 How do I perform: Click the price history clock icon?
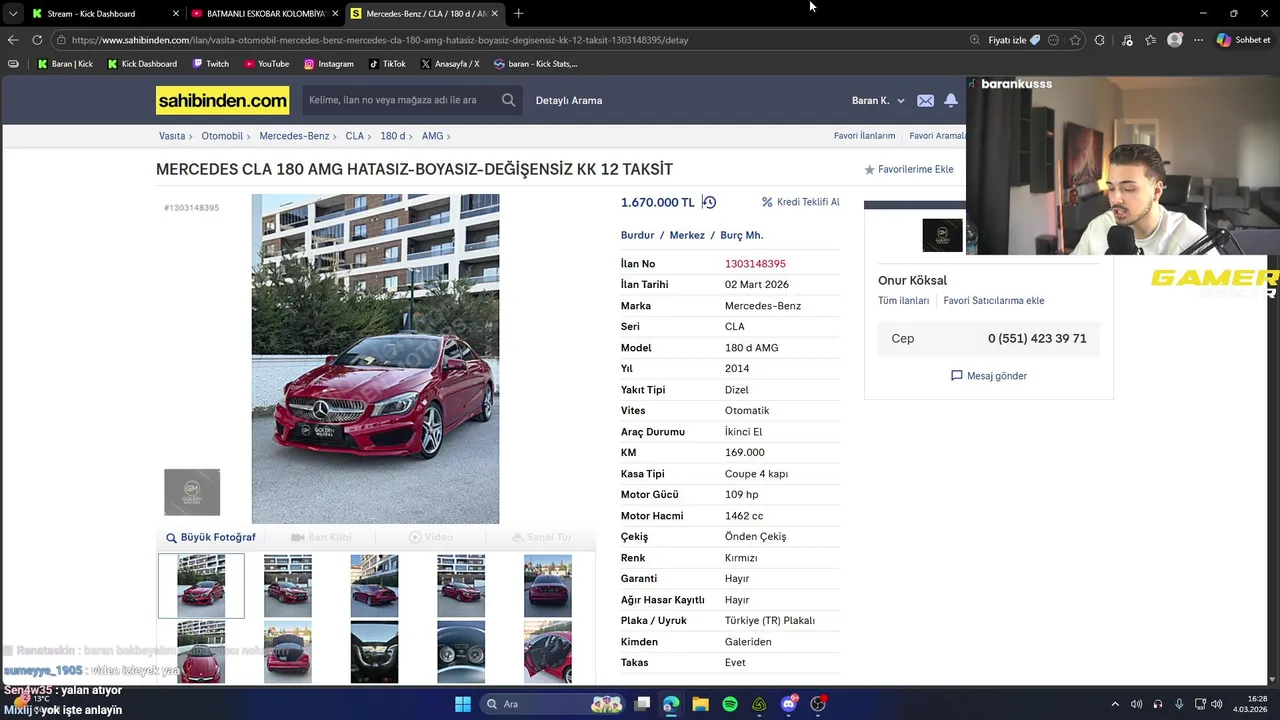(x=709, y=202)
